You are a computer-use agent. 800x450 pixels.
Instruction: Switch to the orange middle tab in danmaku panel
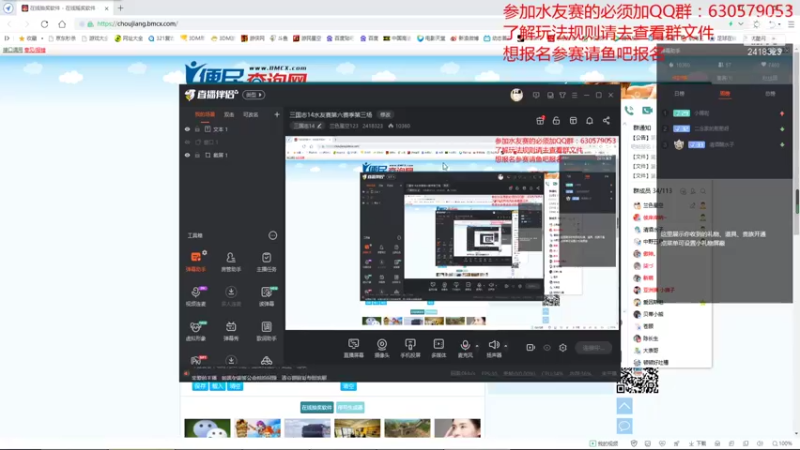pos(724,93)
